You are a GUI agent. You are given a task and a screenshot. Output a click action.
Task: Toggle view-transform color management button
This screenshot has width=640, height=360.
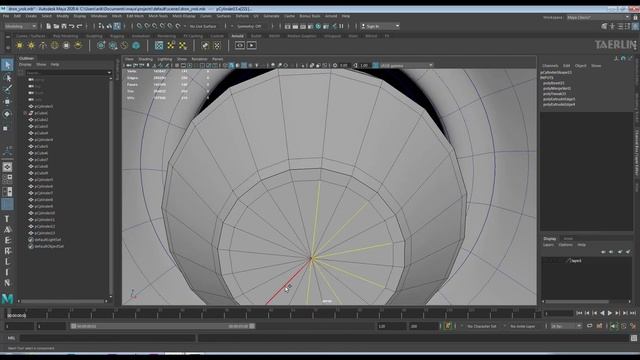point(375,65)
